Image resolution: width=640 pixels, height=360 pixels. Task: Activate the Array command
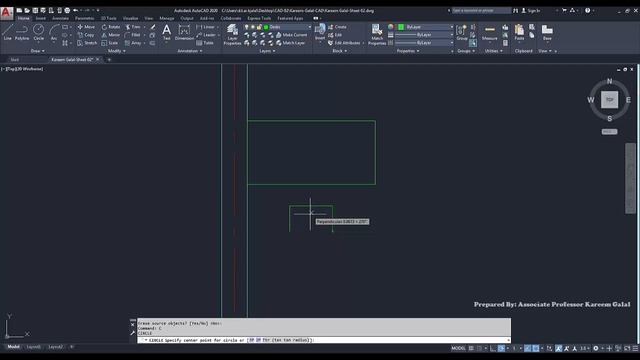coord(133,43)
